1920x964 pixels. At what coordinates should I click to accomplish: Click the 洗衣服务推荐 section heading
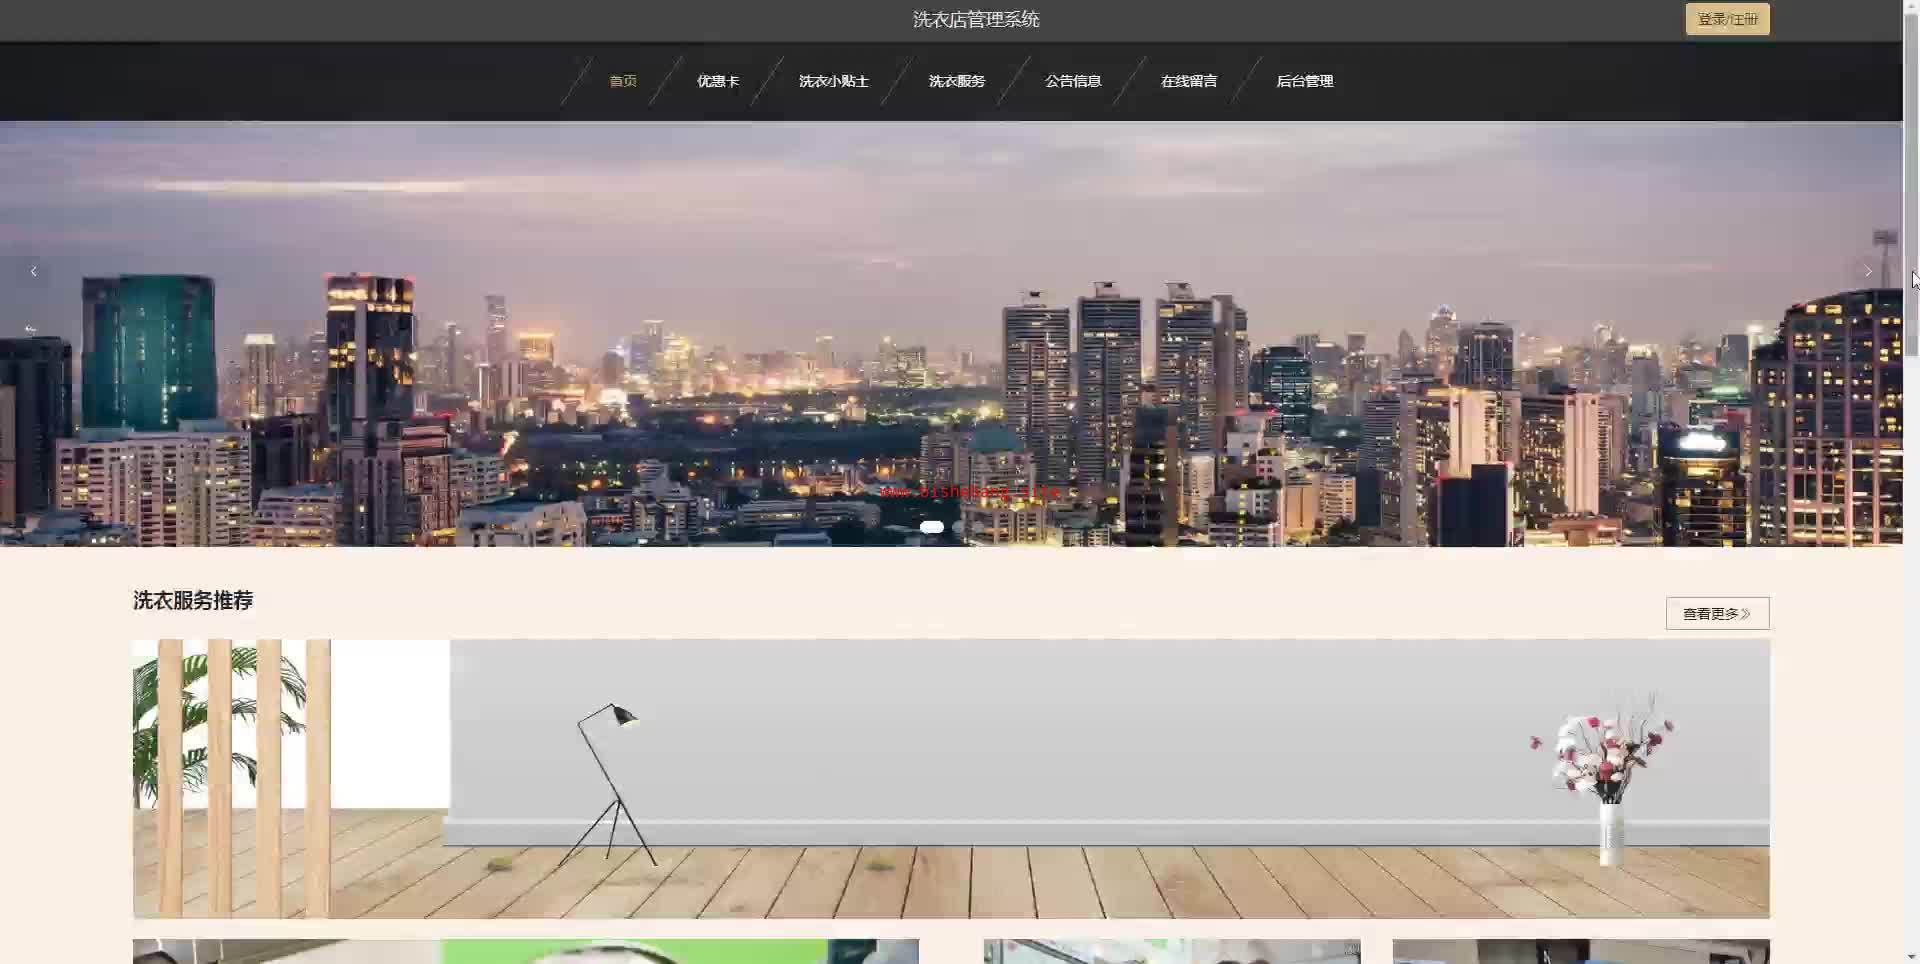(193, 600)
